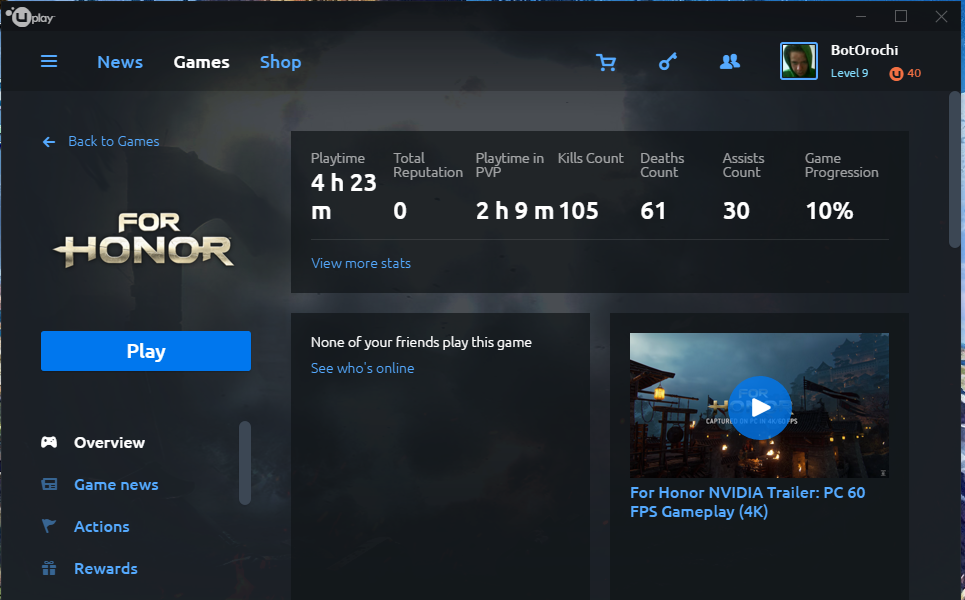Screen dimensions: 965x600
Task: Click the BotOrochi profile avatar
Action: click(x=799, y=61)
